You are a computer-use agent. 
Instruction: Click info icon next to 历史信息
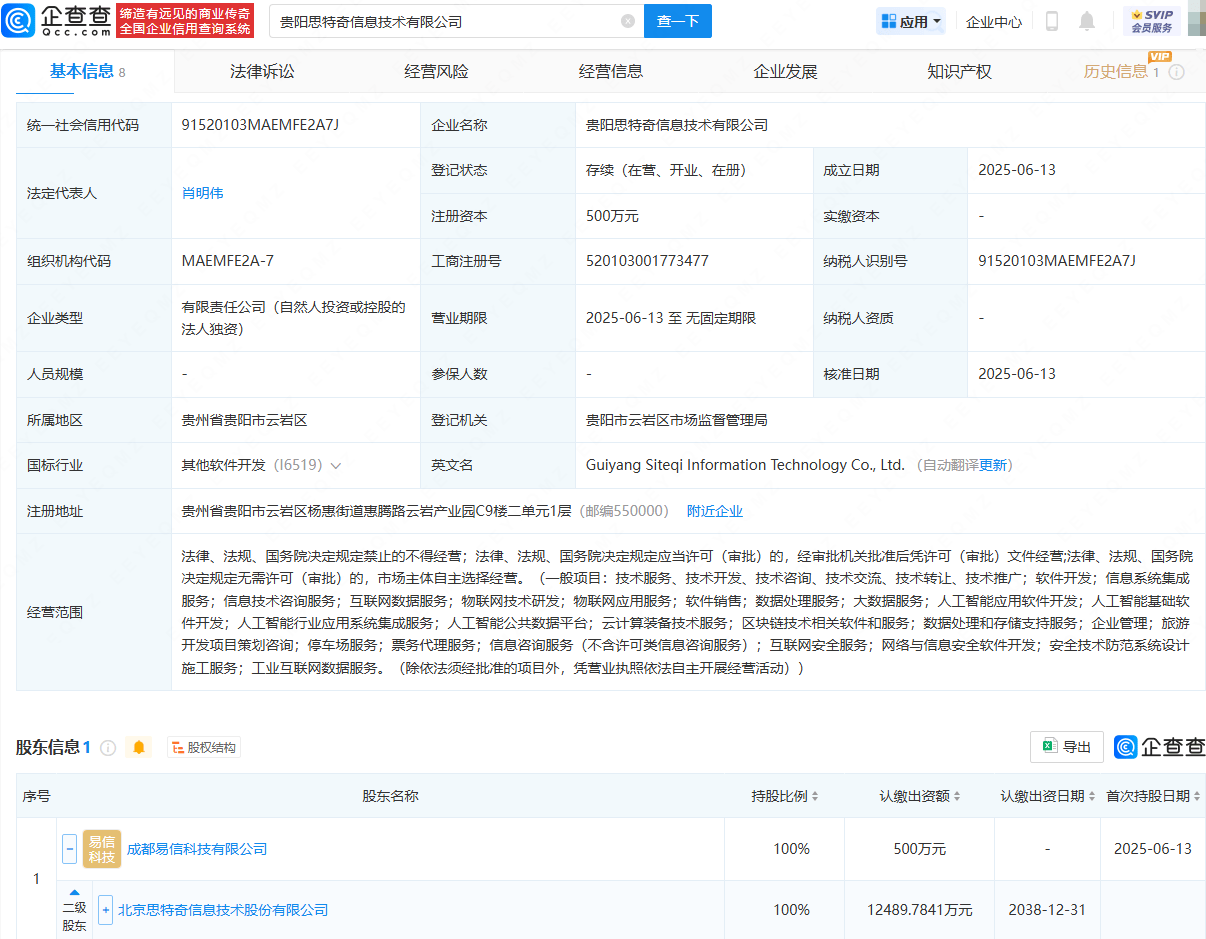tap(1177, 72)
